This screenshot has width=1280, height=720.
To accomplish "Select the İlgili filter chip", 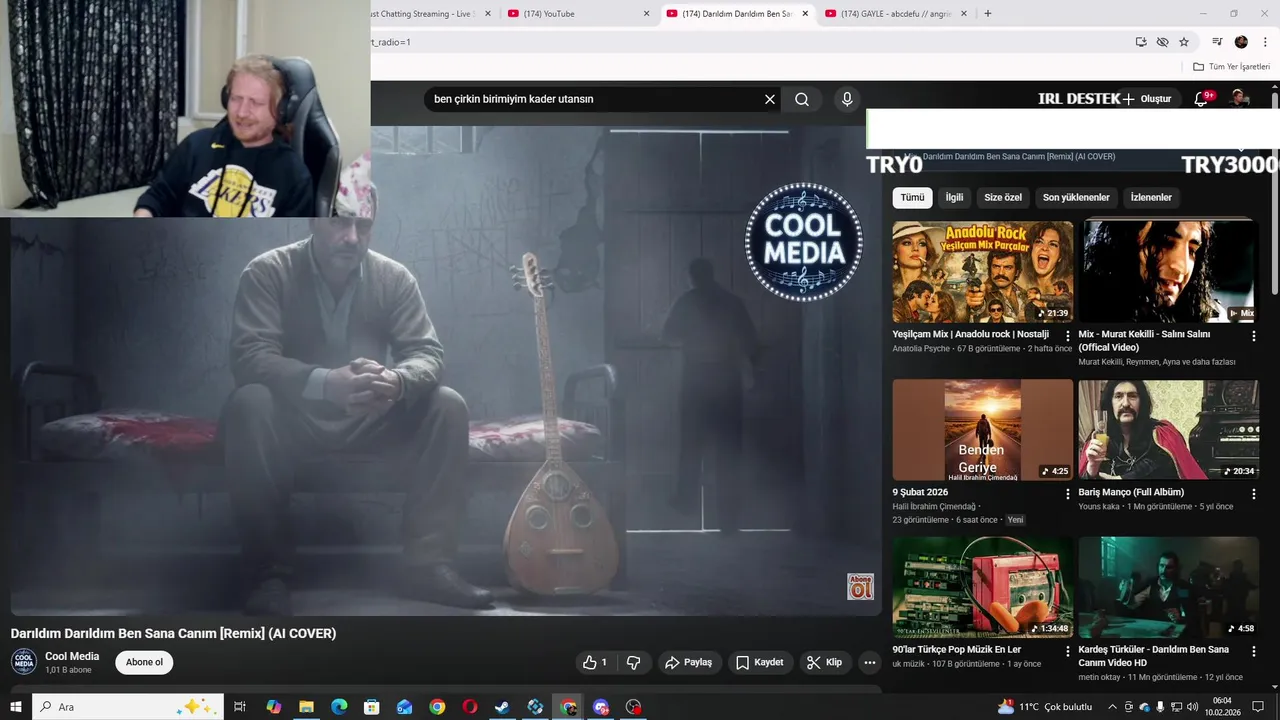I will click(x=955, y=197).
